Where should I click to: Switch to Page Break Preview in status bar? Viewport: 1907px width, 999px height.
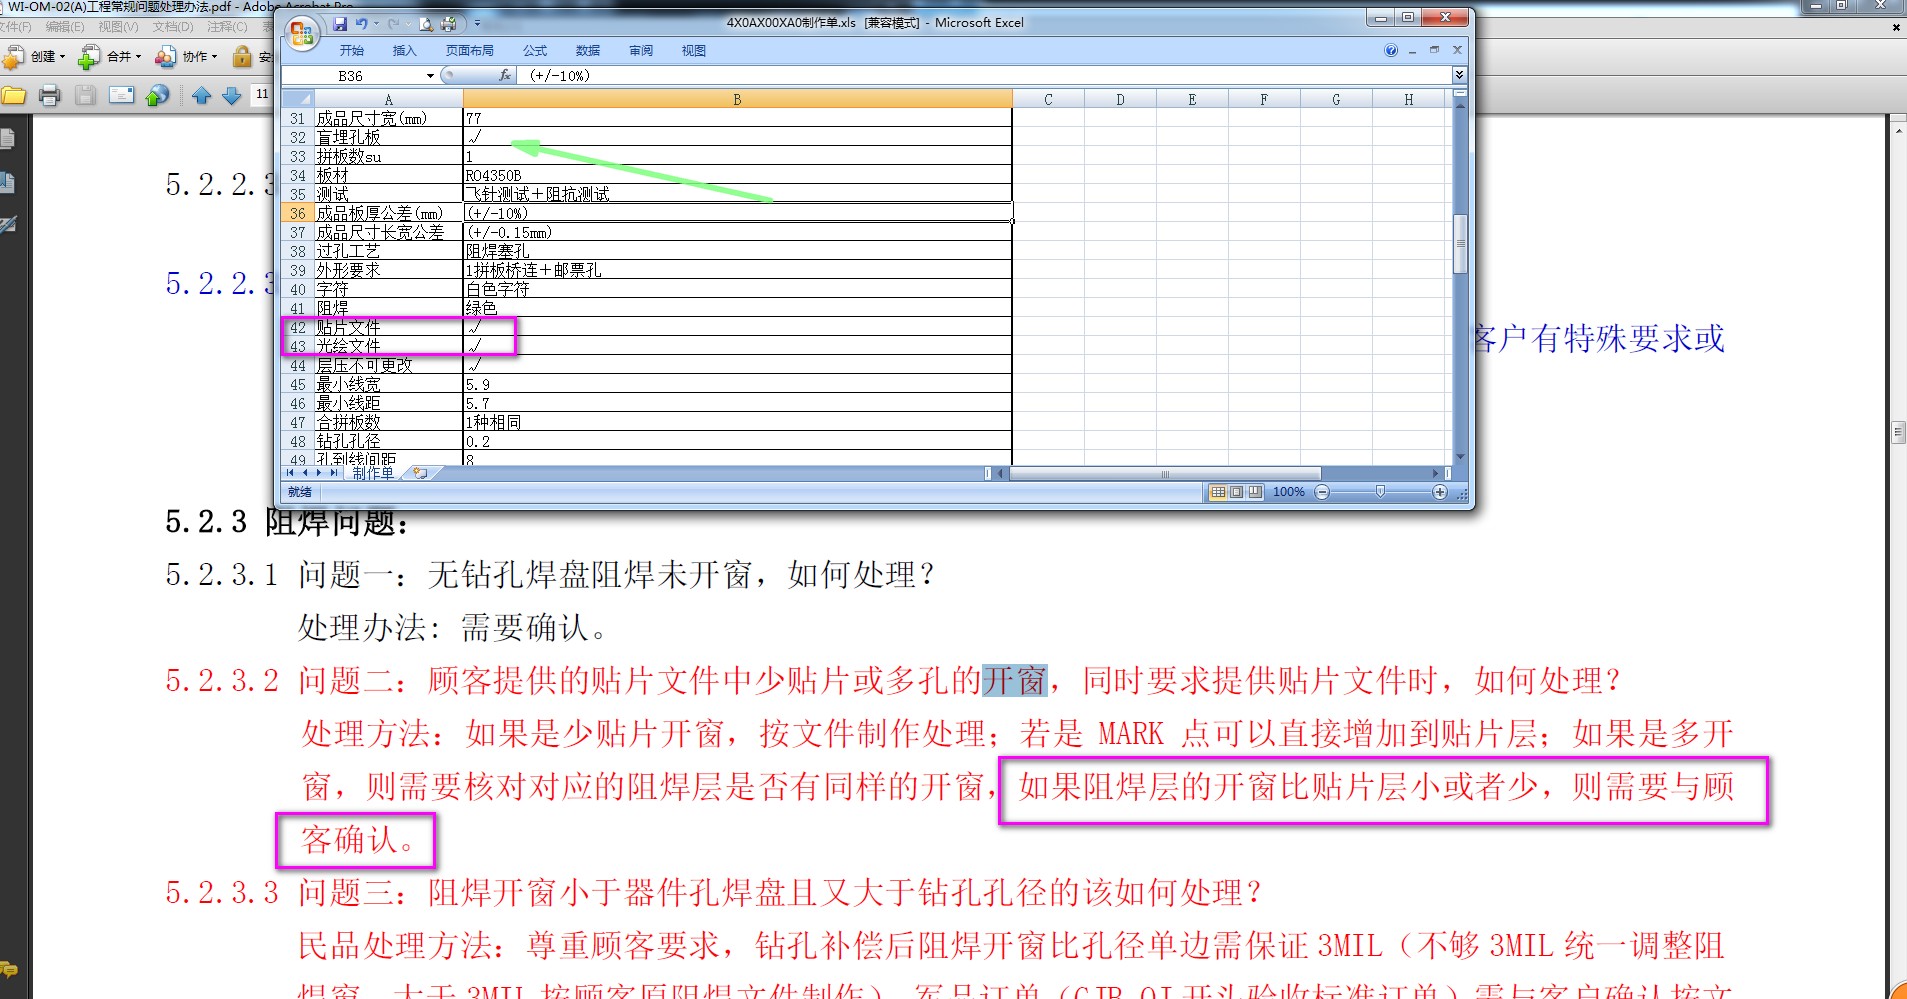click(1255, 492)
